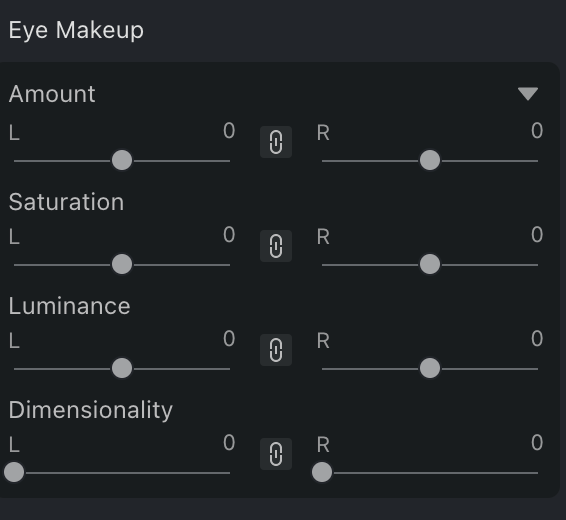The width and height of the screenshot is (566, 520).
Task: Click the Amount right slider handle
Action: click(x=430, y=160)
